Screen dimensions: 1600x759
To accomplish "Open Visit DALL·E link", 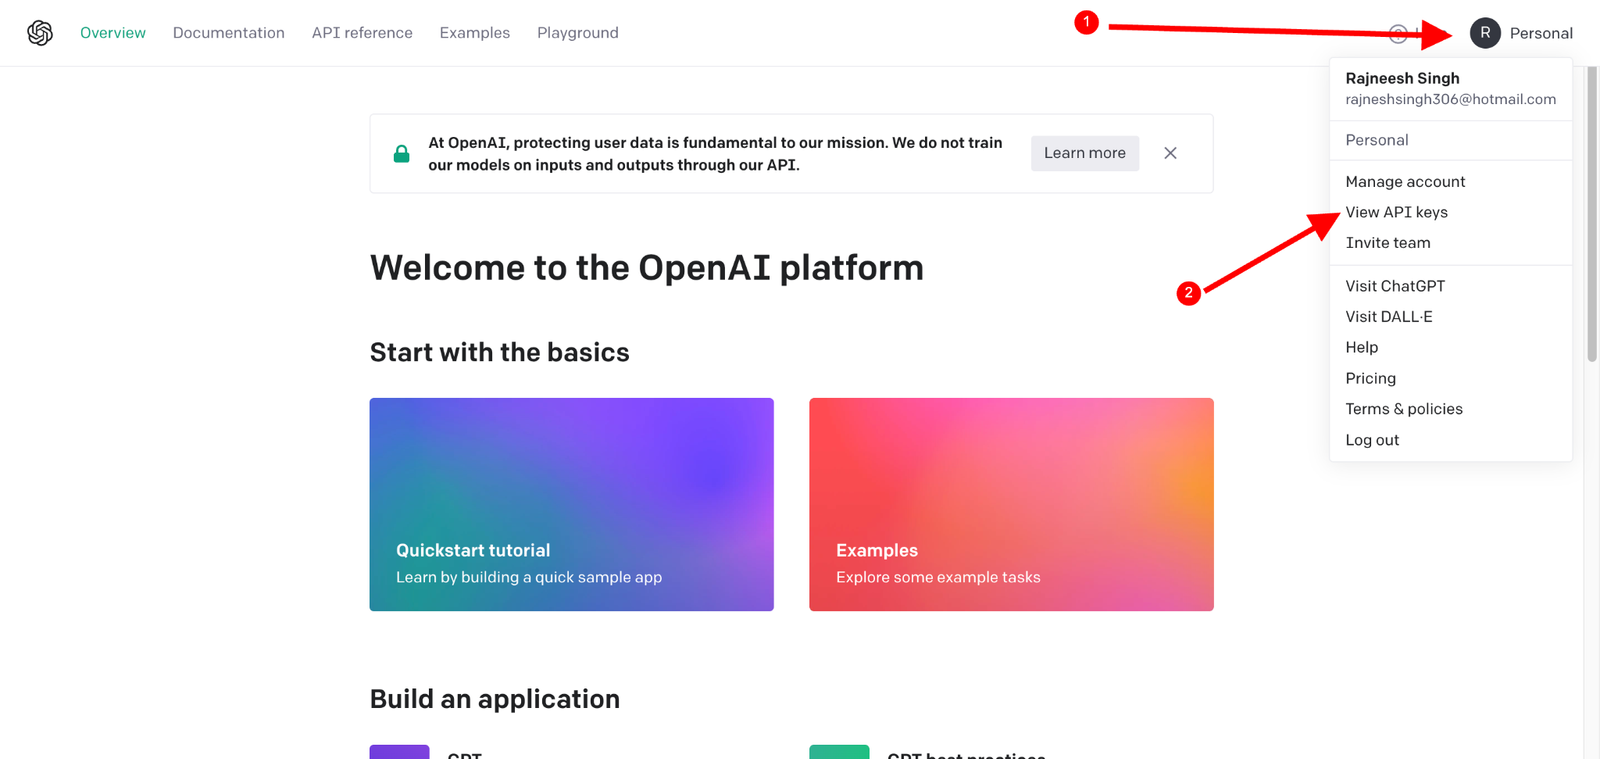I will (x=1389, y=317).
